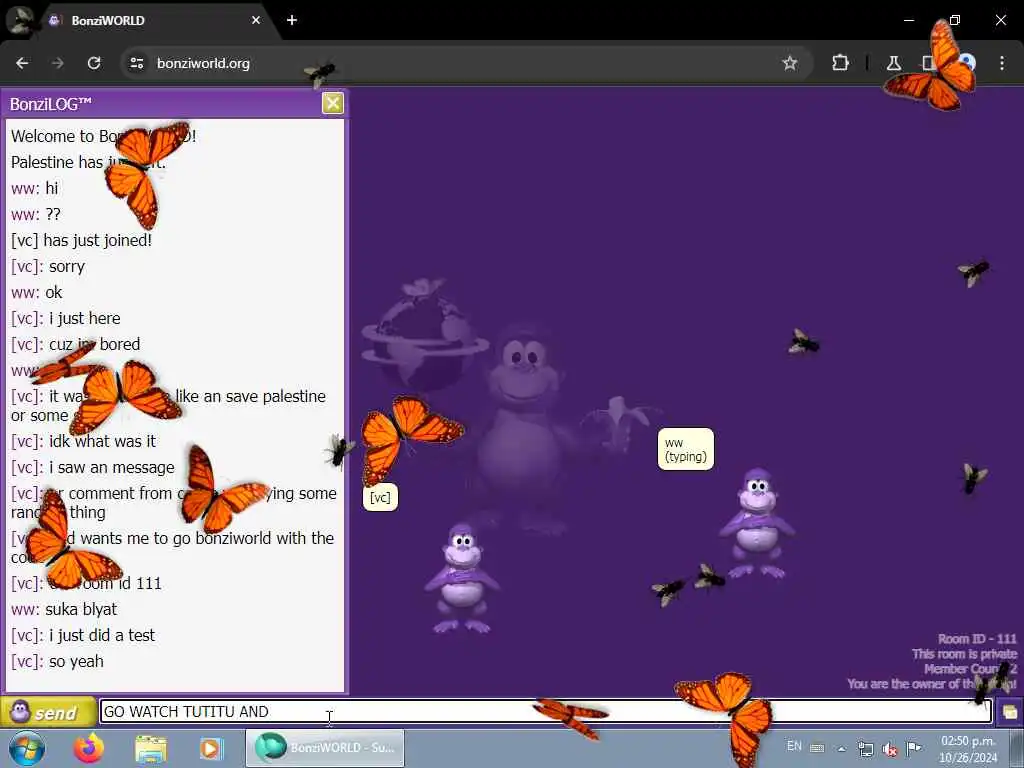
Task: Toggle the chat log button beside input
Action: pos(1010,712)
